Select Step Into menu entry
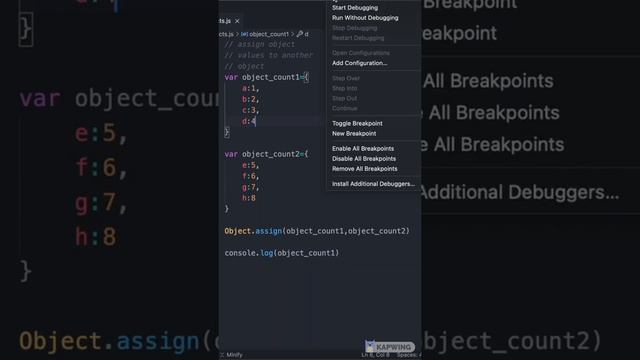This screenshot has width=640, height=360. [x=344, y=88]
